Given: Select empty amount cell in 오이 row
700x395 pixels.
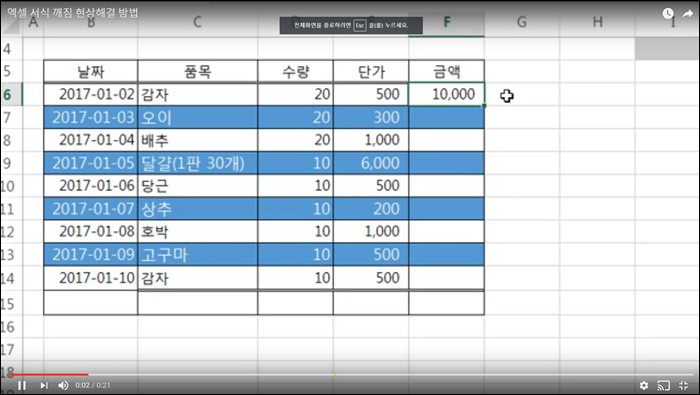Looking at the screenshot, I should [446, 117].
